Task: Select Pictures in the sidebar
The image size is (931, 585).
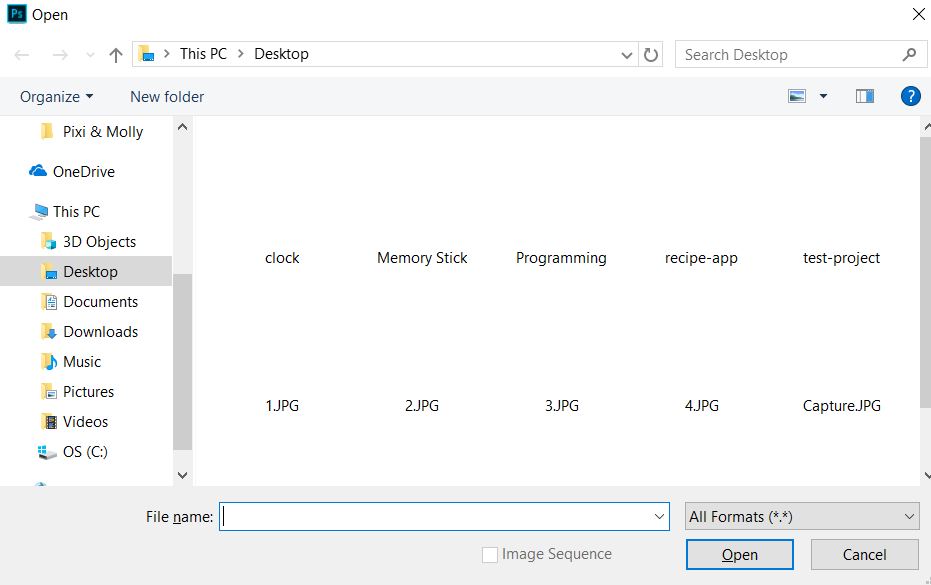Action: (87, 391)
